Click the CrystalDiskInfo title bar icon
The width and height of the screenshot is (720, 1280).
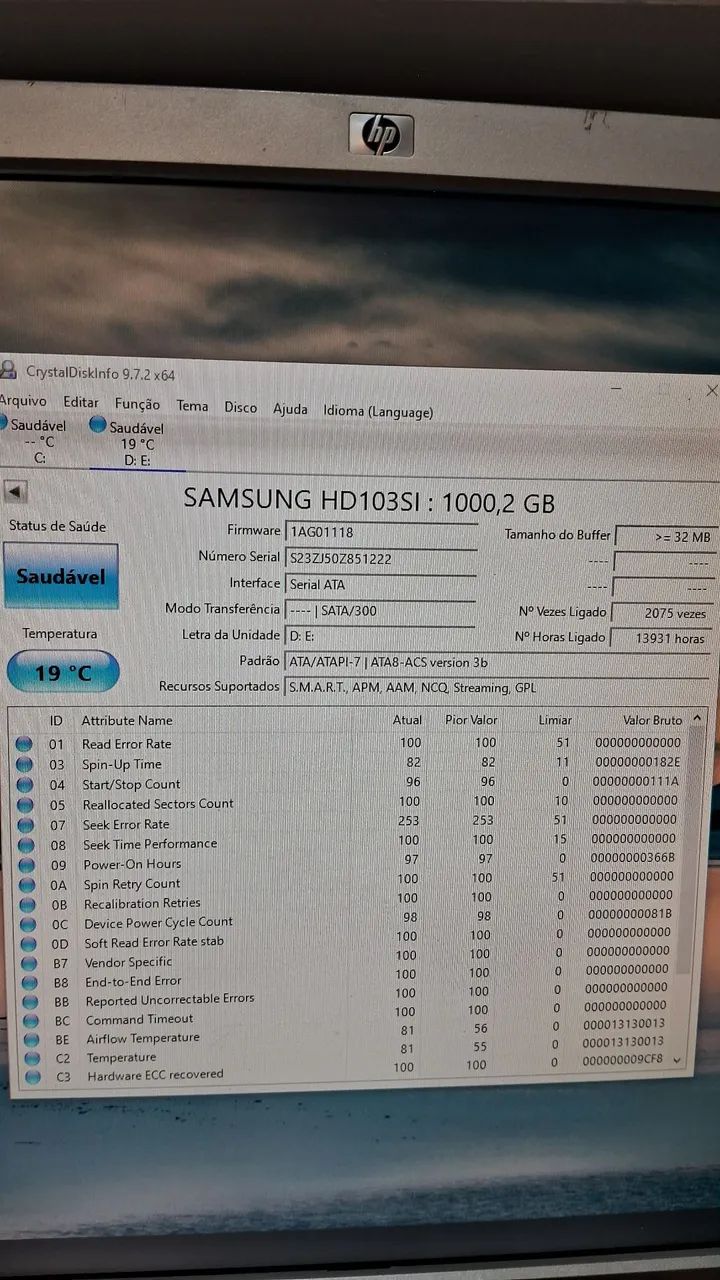coord(9,371)
